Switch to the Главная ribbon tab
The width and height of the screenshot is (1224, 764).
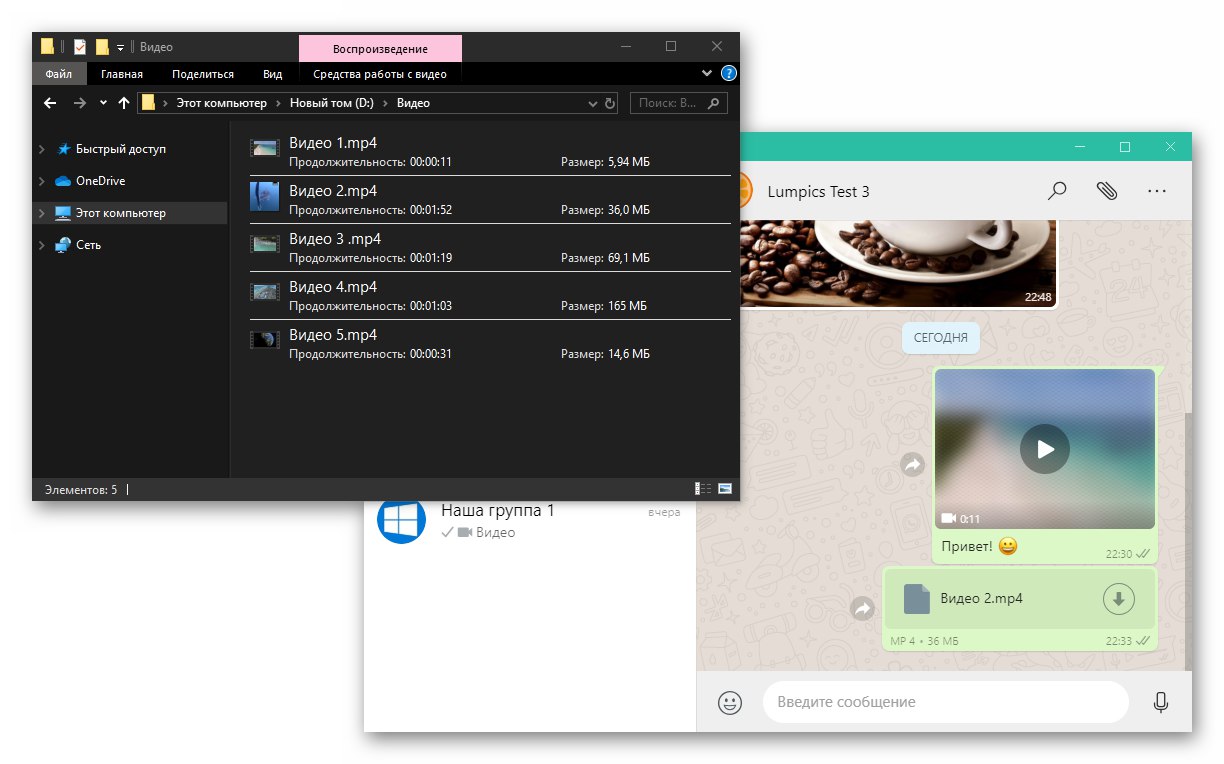point(122,74)
